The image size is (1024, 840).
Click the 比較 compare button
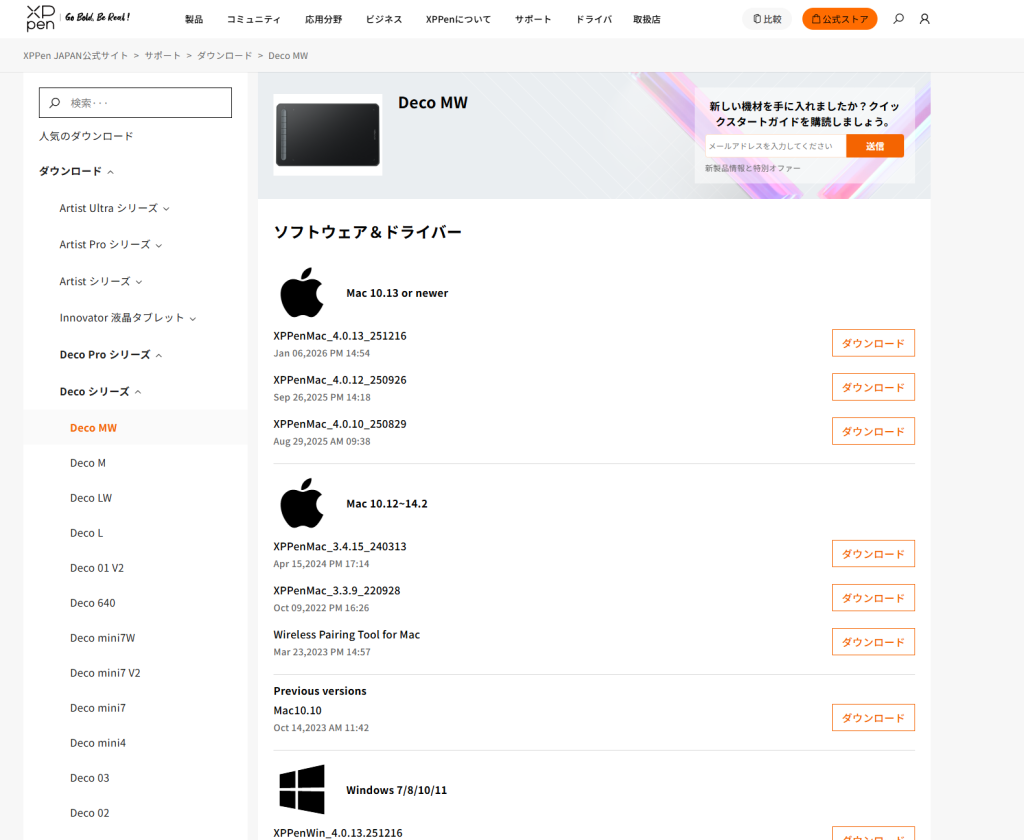(x=767, y=19)
